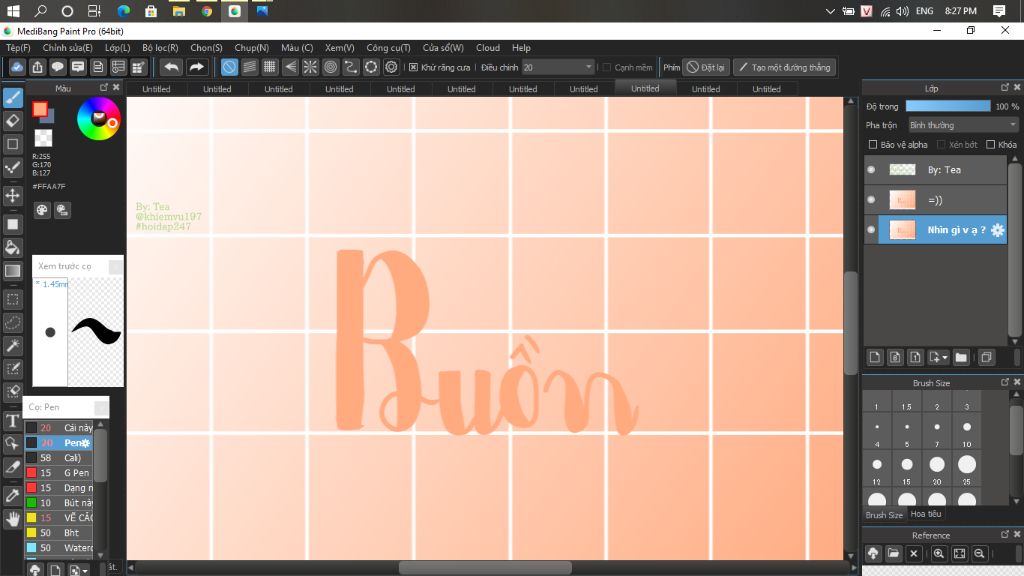The width and height of the screenshot is (1024, 576).
Task: Add a new layer folder
Action: [x=961, y=357]
